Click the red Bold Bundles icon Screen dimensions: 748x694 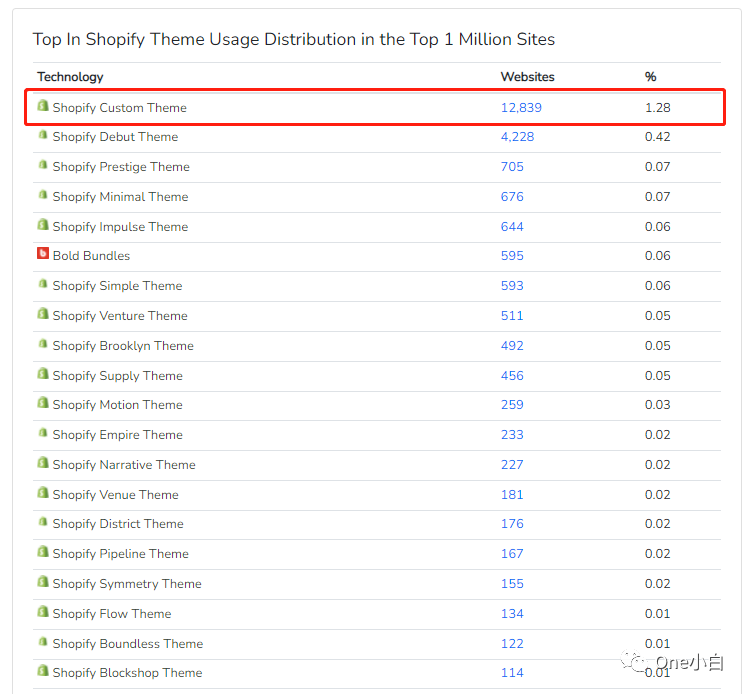(x=43, y=254)
